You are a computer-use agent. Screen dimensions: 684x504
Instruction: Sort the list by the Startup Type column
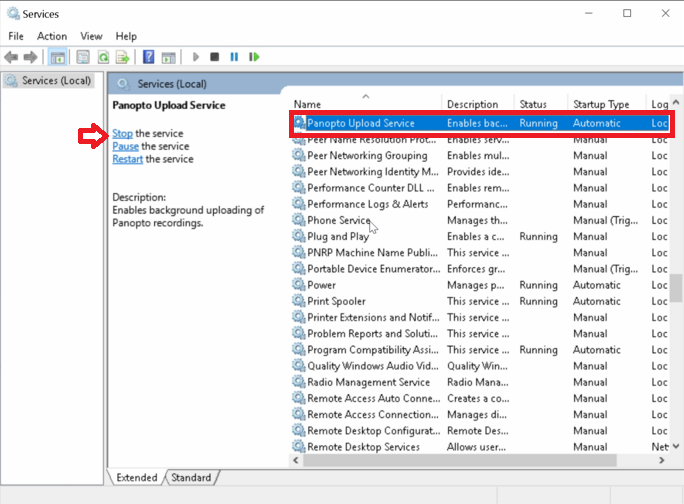601,104
